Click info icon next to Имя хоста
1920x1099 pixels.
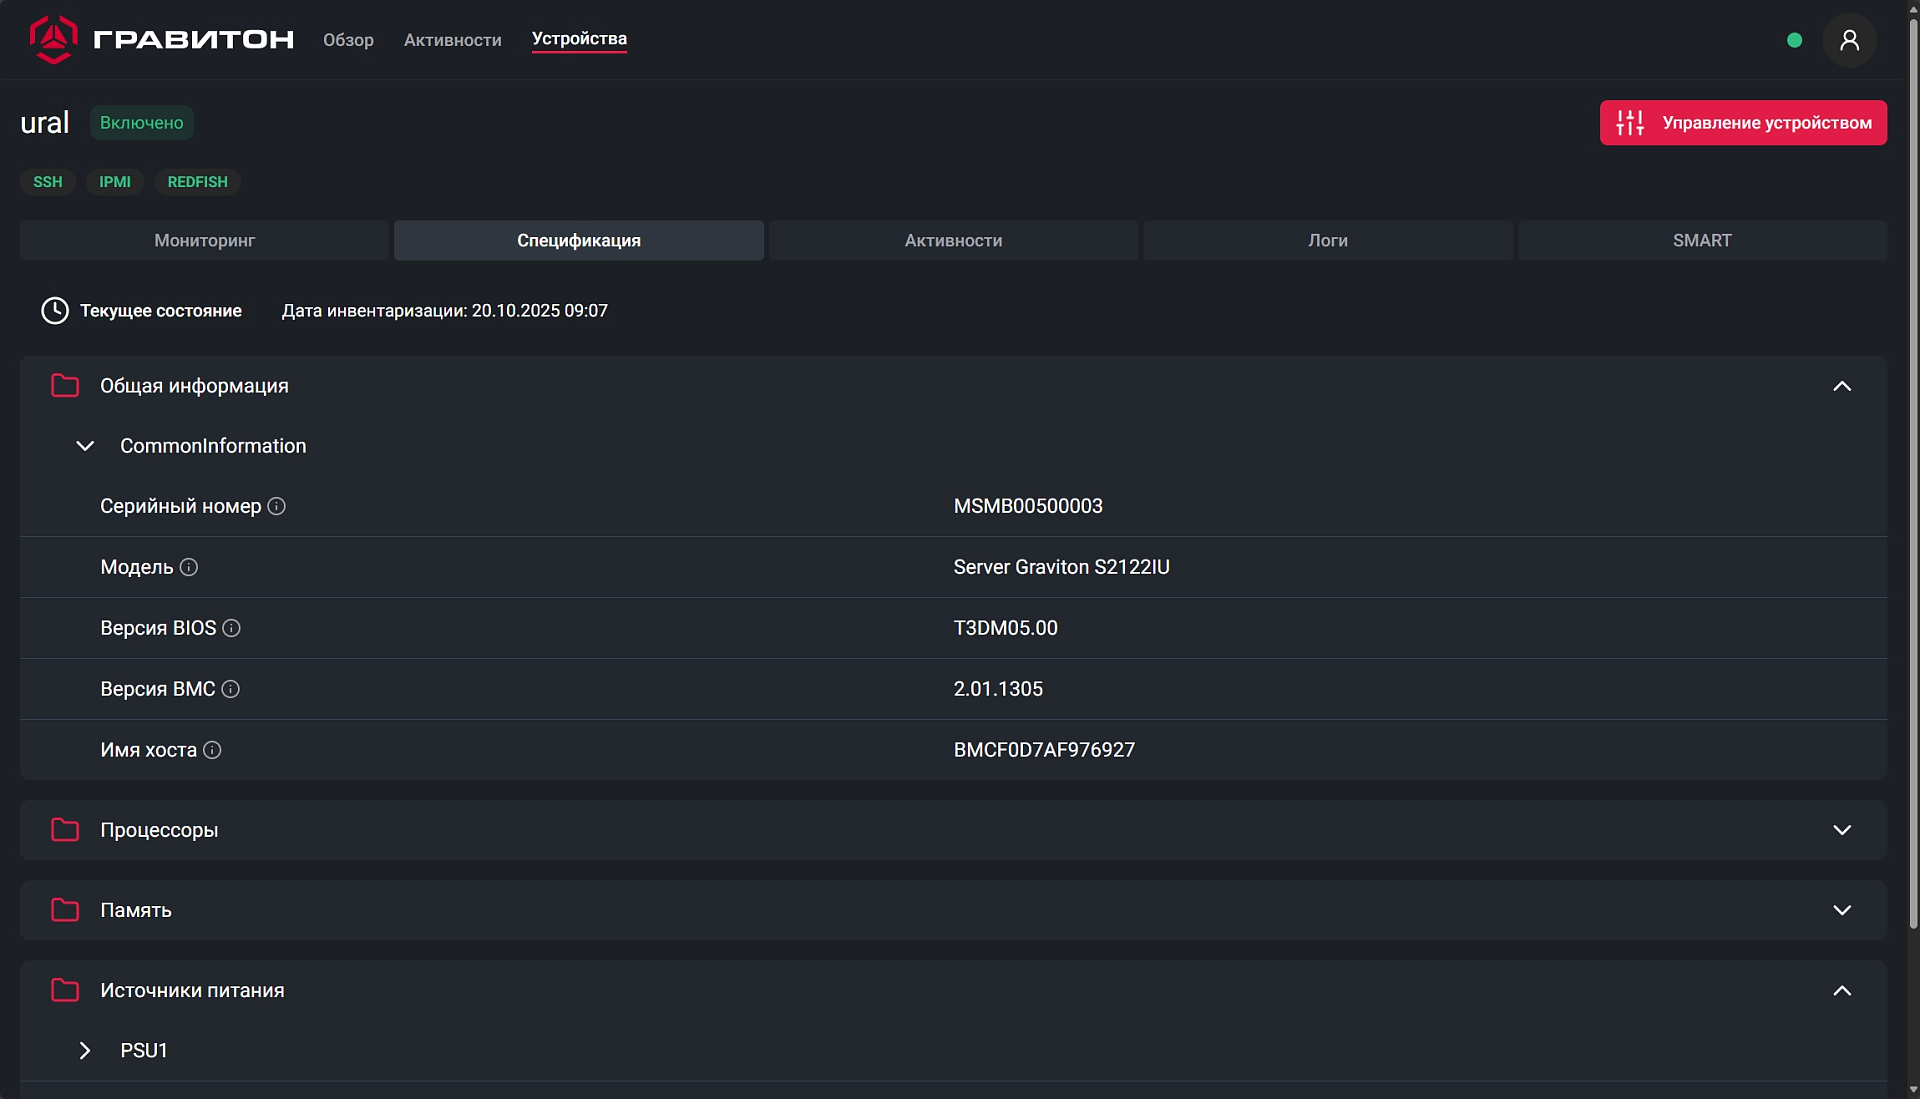(x=212, y=751)
